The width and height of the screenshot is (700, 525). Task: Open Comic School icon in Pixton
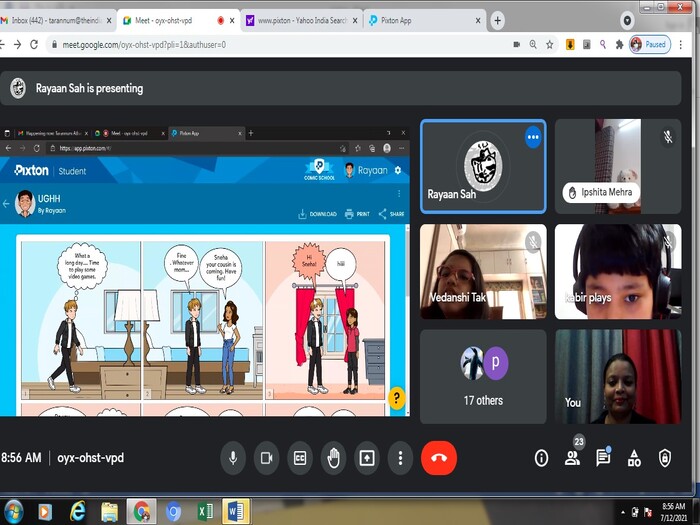tap(319, 170)
